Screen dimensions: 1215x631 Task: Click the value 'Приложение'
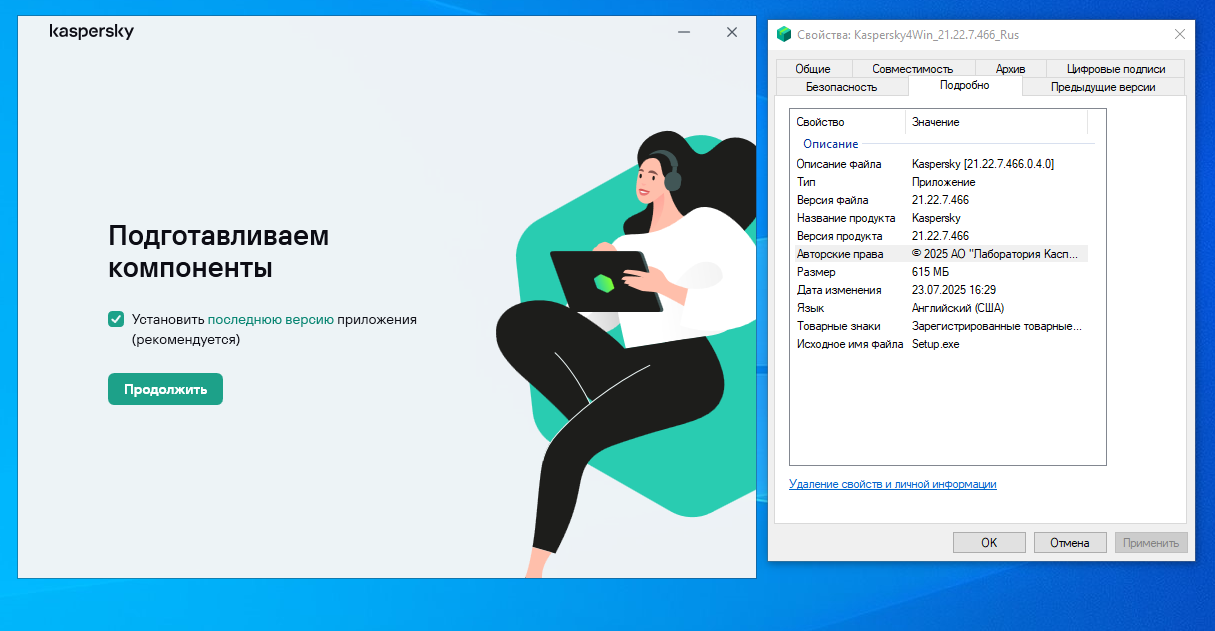point(943,182)
